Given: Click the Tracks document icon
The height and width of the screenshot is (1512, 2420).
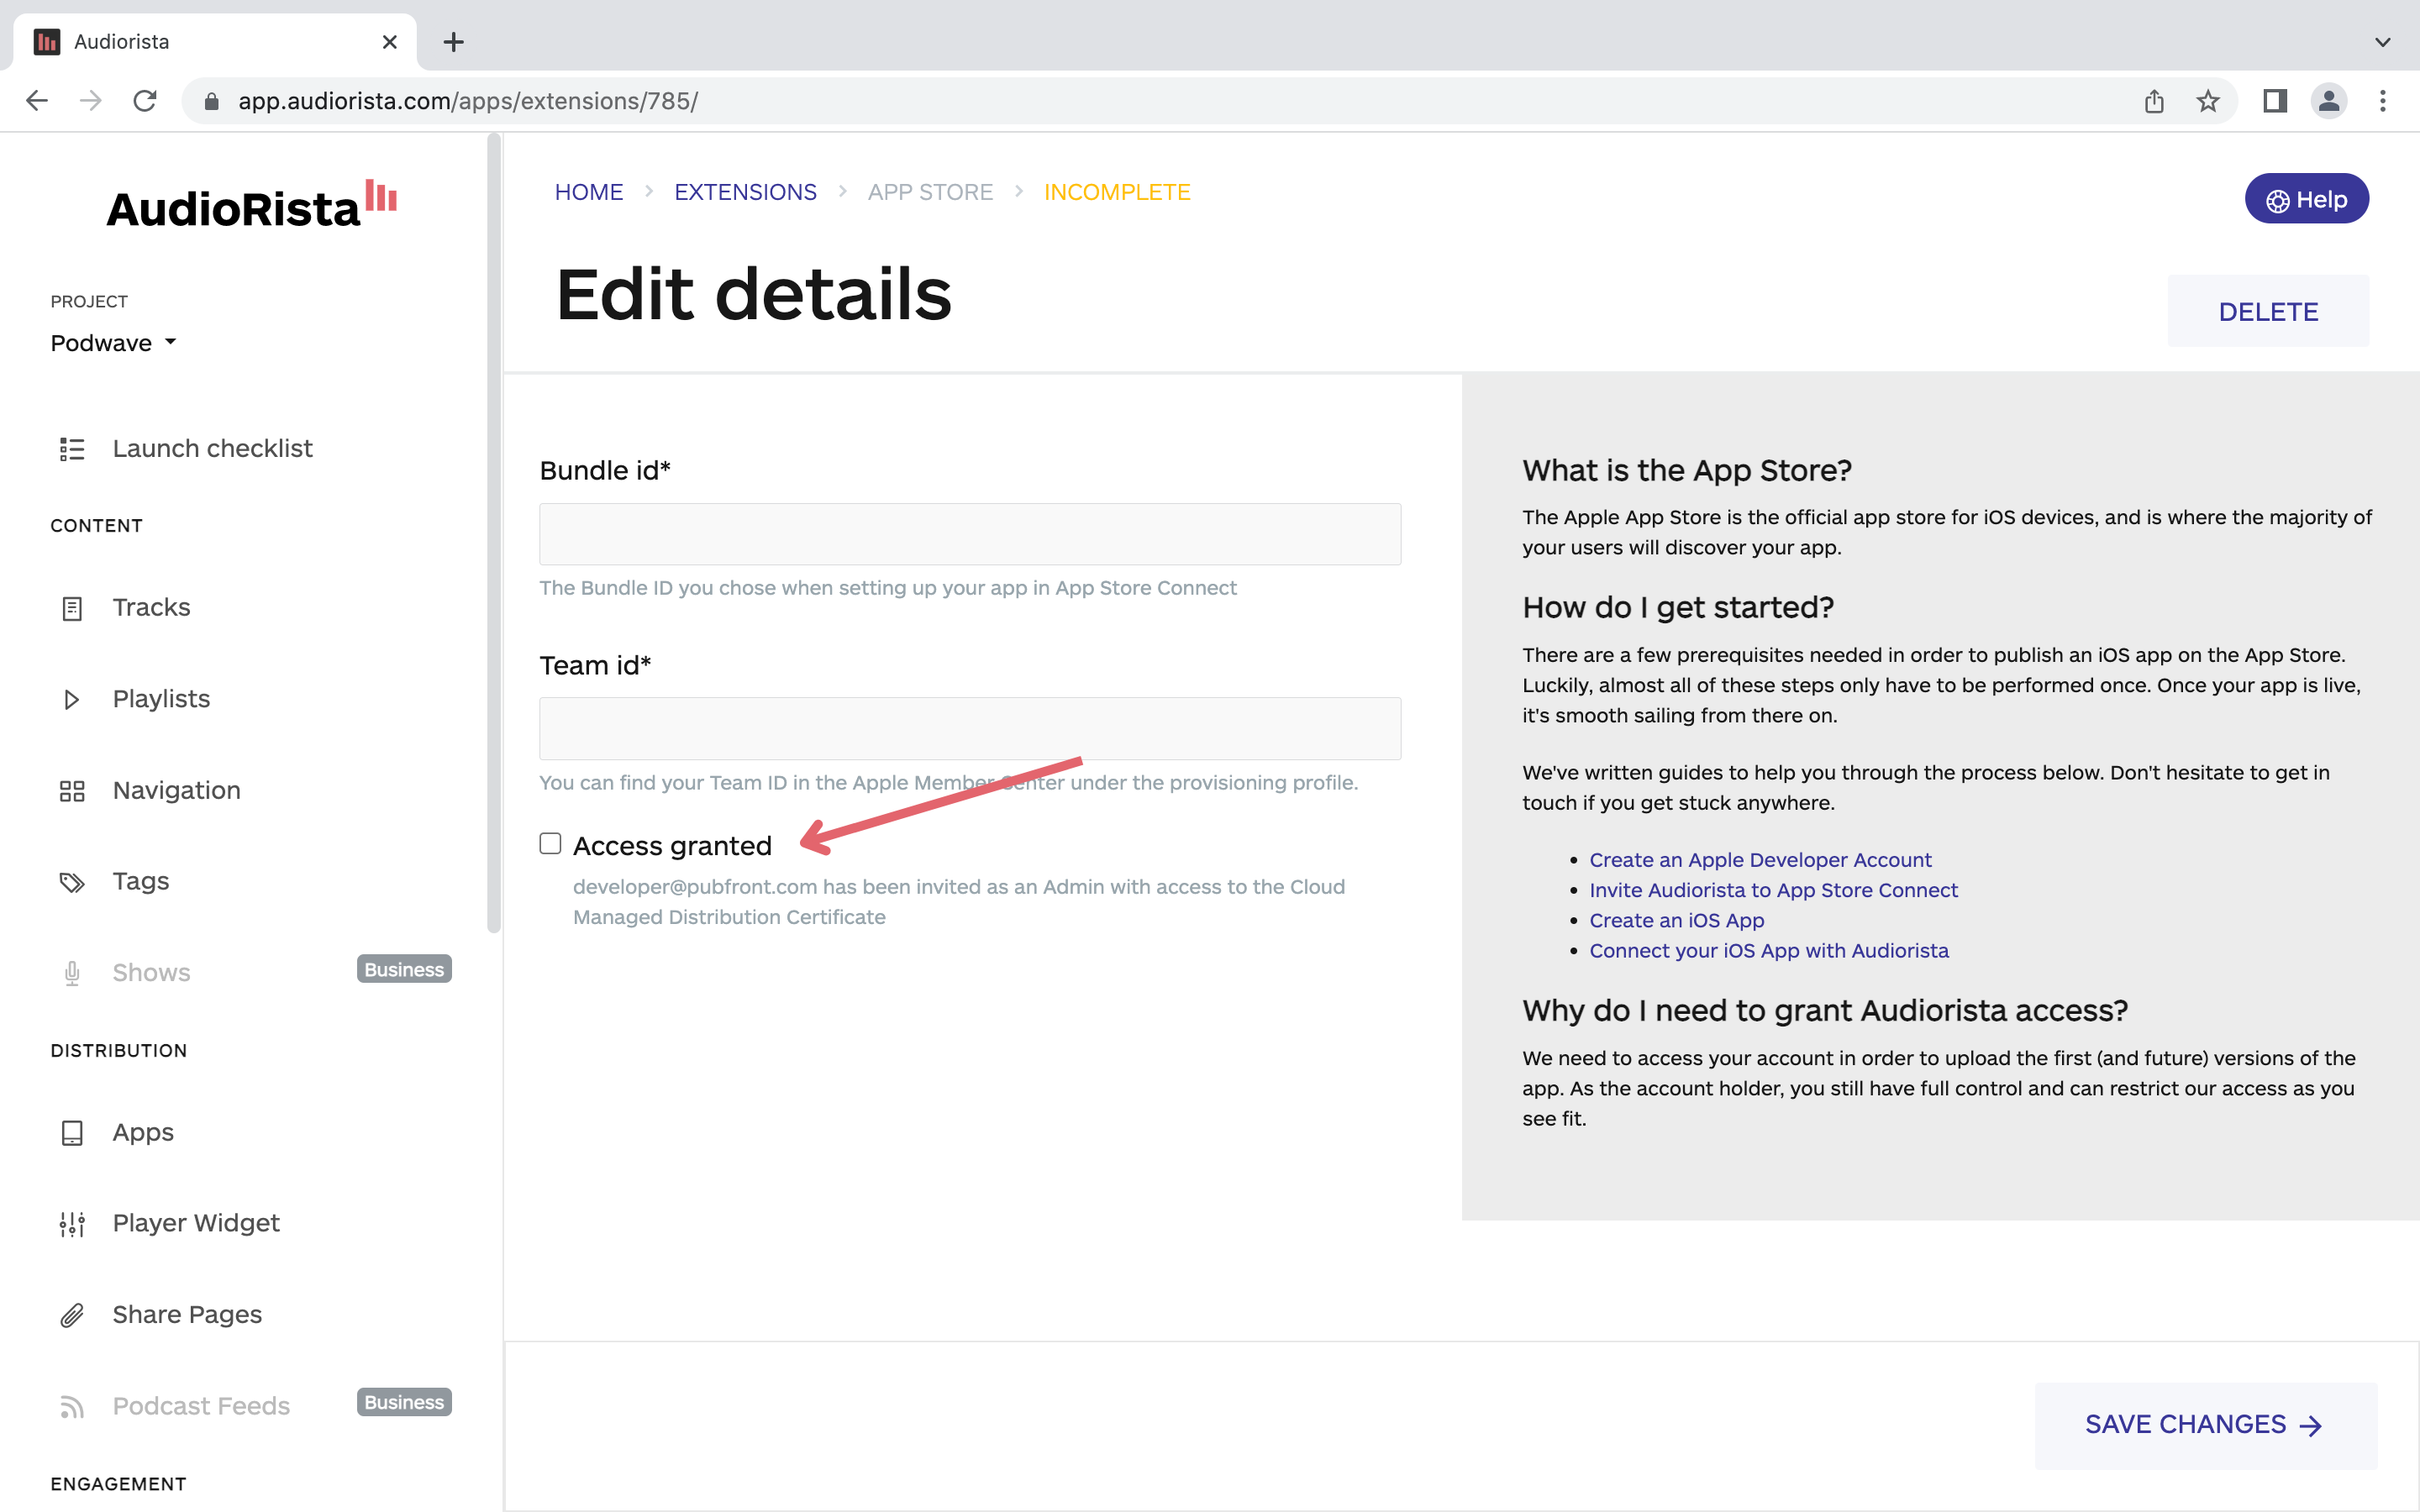Looking at the screenshot, I should click(72, 608).
